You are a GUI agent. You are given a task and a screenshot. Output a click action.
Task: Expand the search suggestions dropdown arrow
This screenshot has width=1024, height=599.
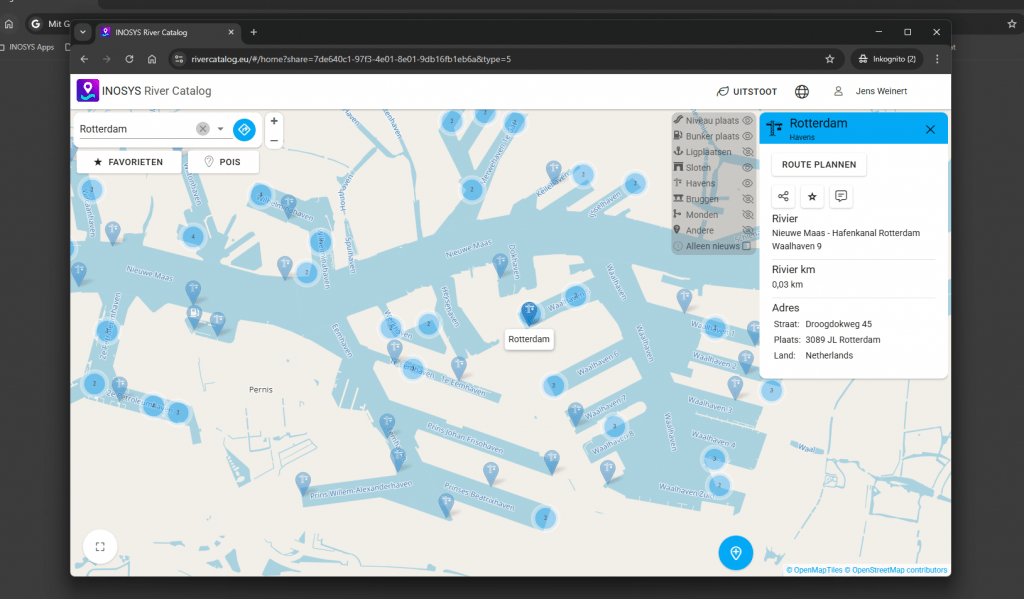point(220,129)
